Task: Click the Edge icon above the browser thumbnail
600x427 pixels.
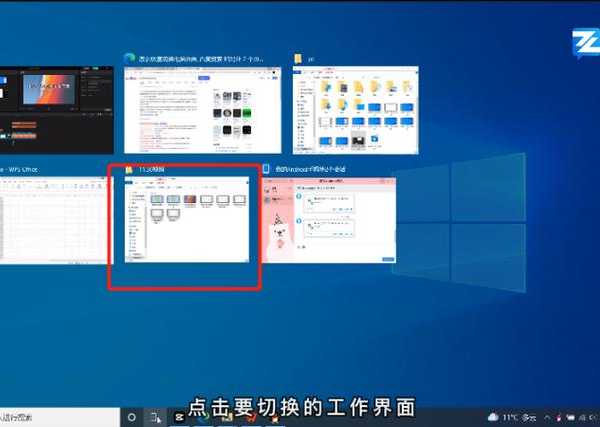Action: pyautogui.click(x=130, y=58)
